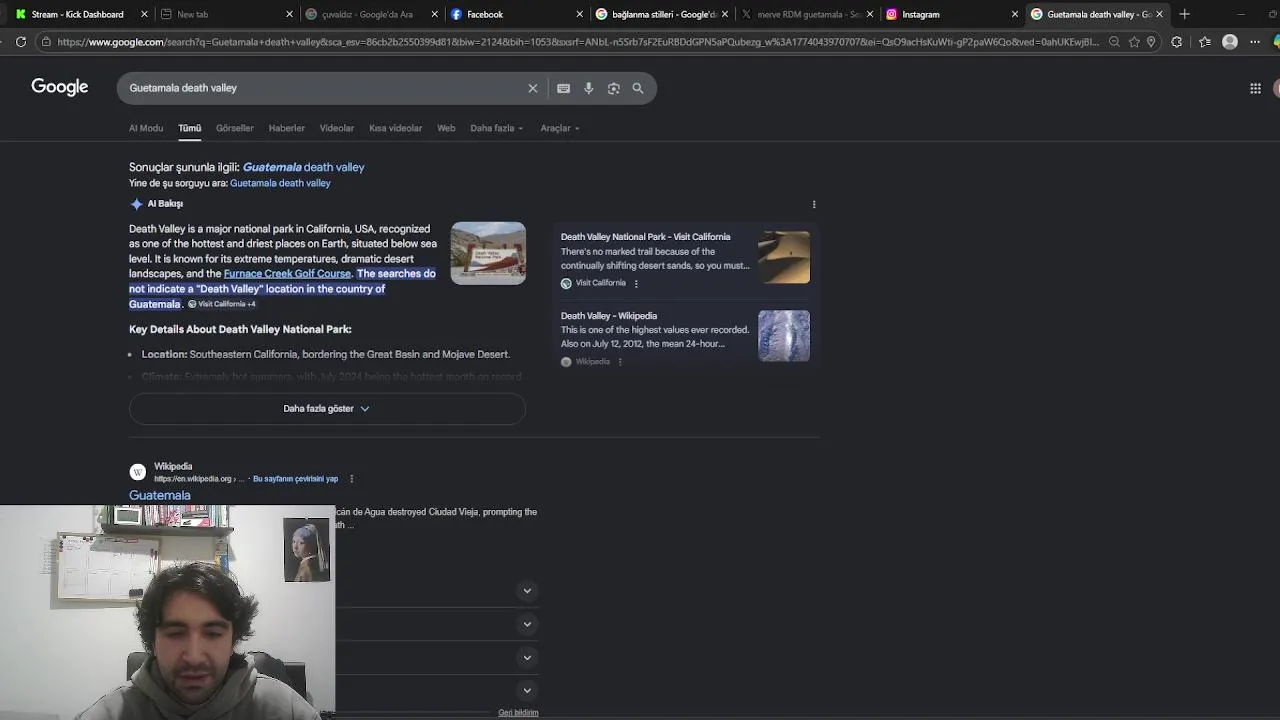Viewport: 1280px width, 720px height.
Task: Click the location permission icon in address bar
Action: coord(1151,42)
